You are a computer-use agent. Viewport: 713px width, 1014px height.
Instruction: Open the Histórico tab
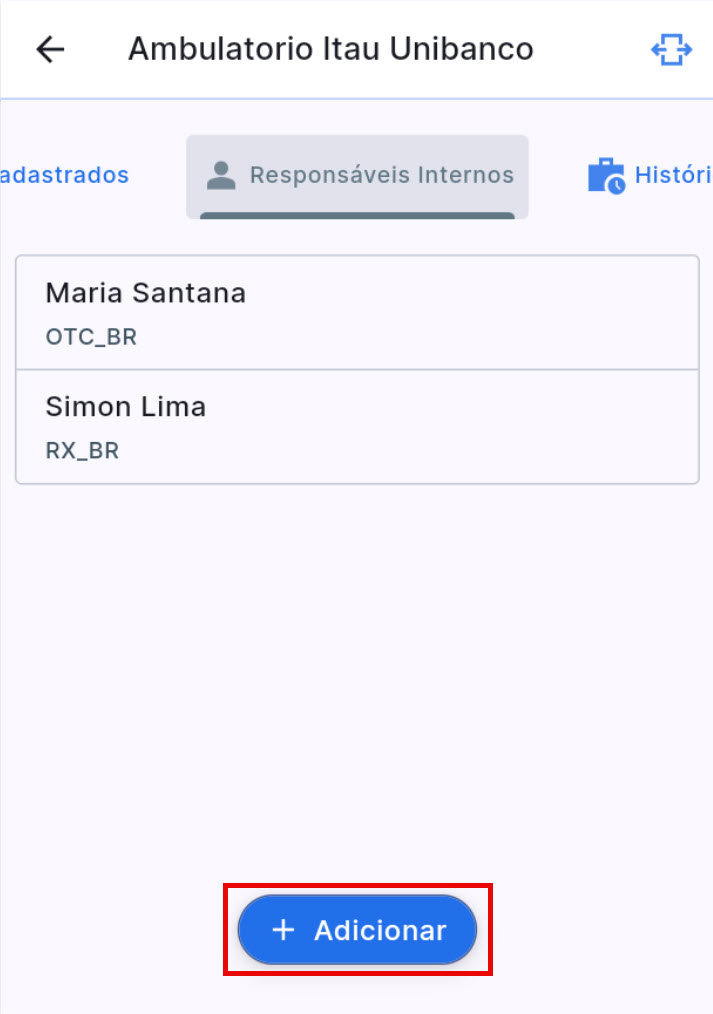click(x=650, y=173)
